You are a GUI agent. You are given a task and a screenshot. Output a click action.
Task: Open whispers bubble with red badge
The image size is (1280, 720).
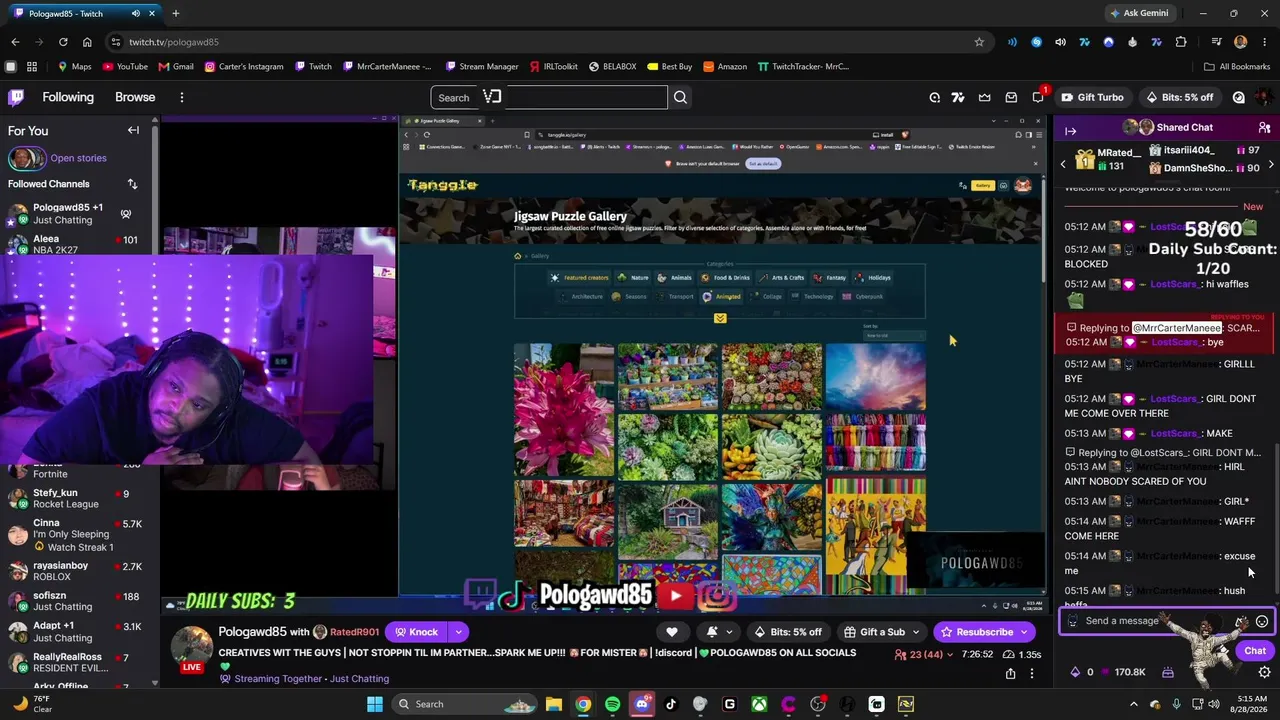tap(1038, 96)
